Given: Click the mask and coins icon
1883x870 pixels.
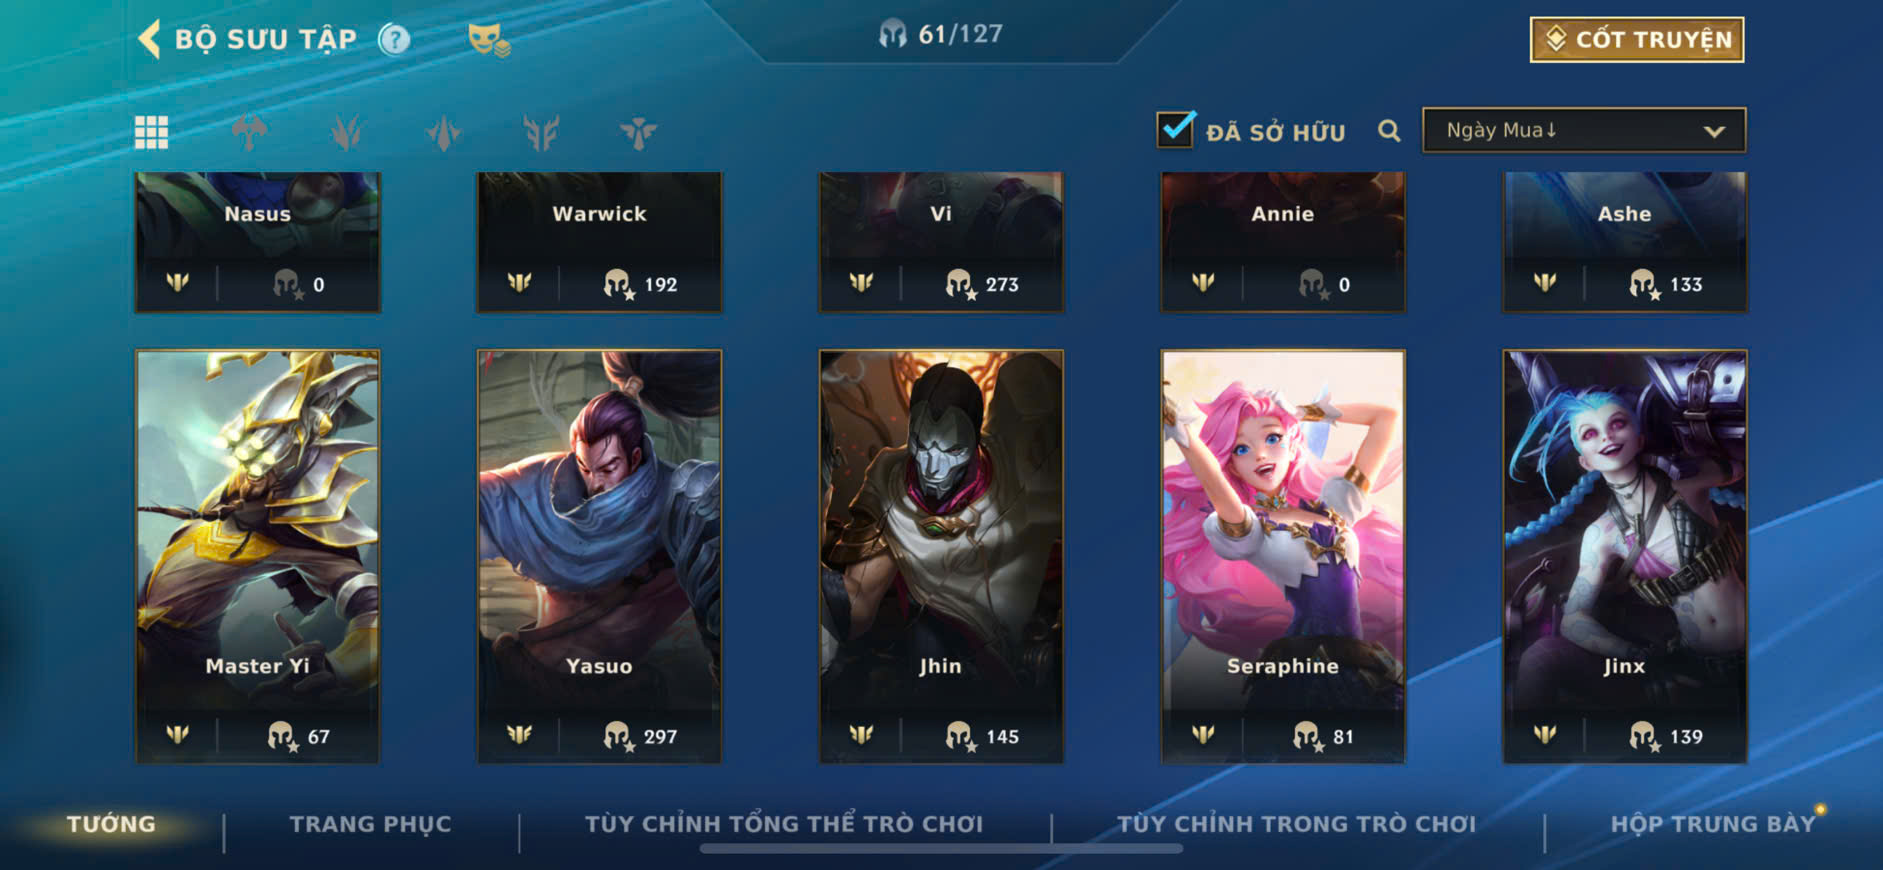Looking at the screenshot, I should point(489,40).
